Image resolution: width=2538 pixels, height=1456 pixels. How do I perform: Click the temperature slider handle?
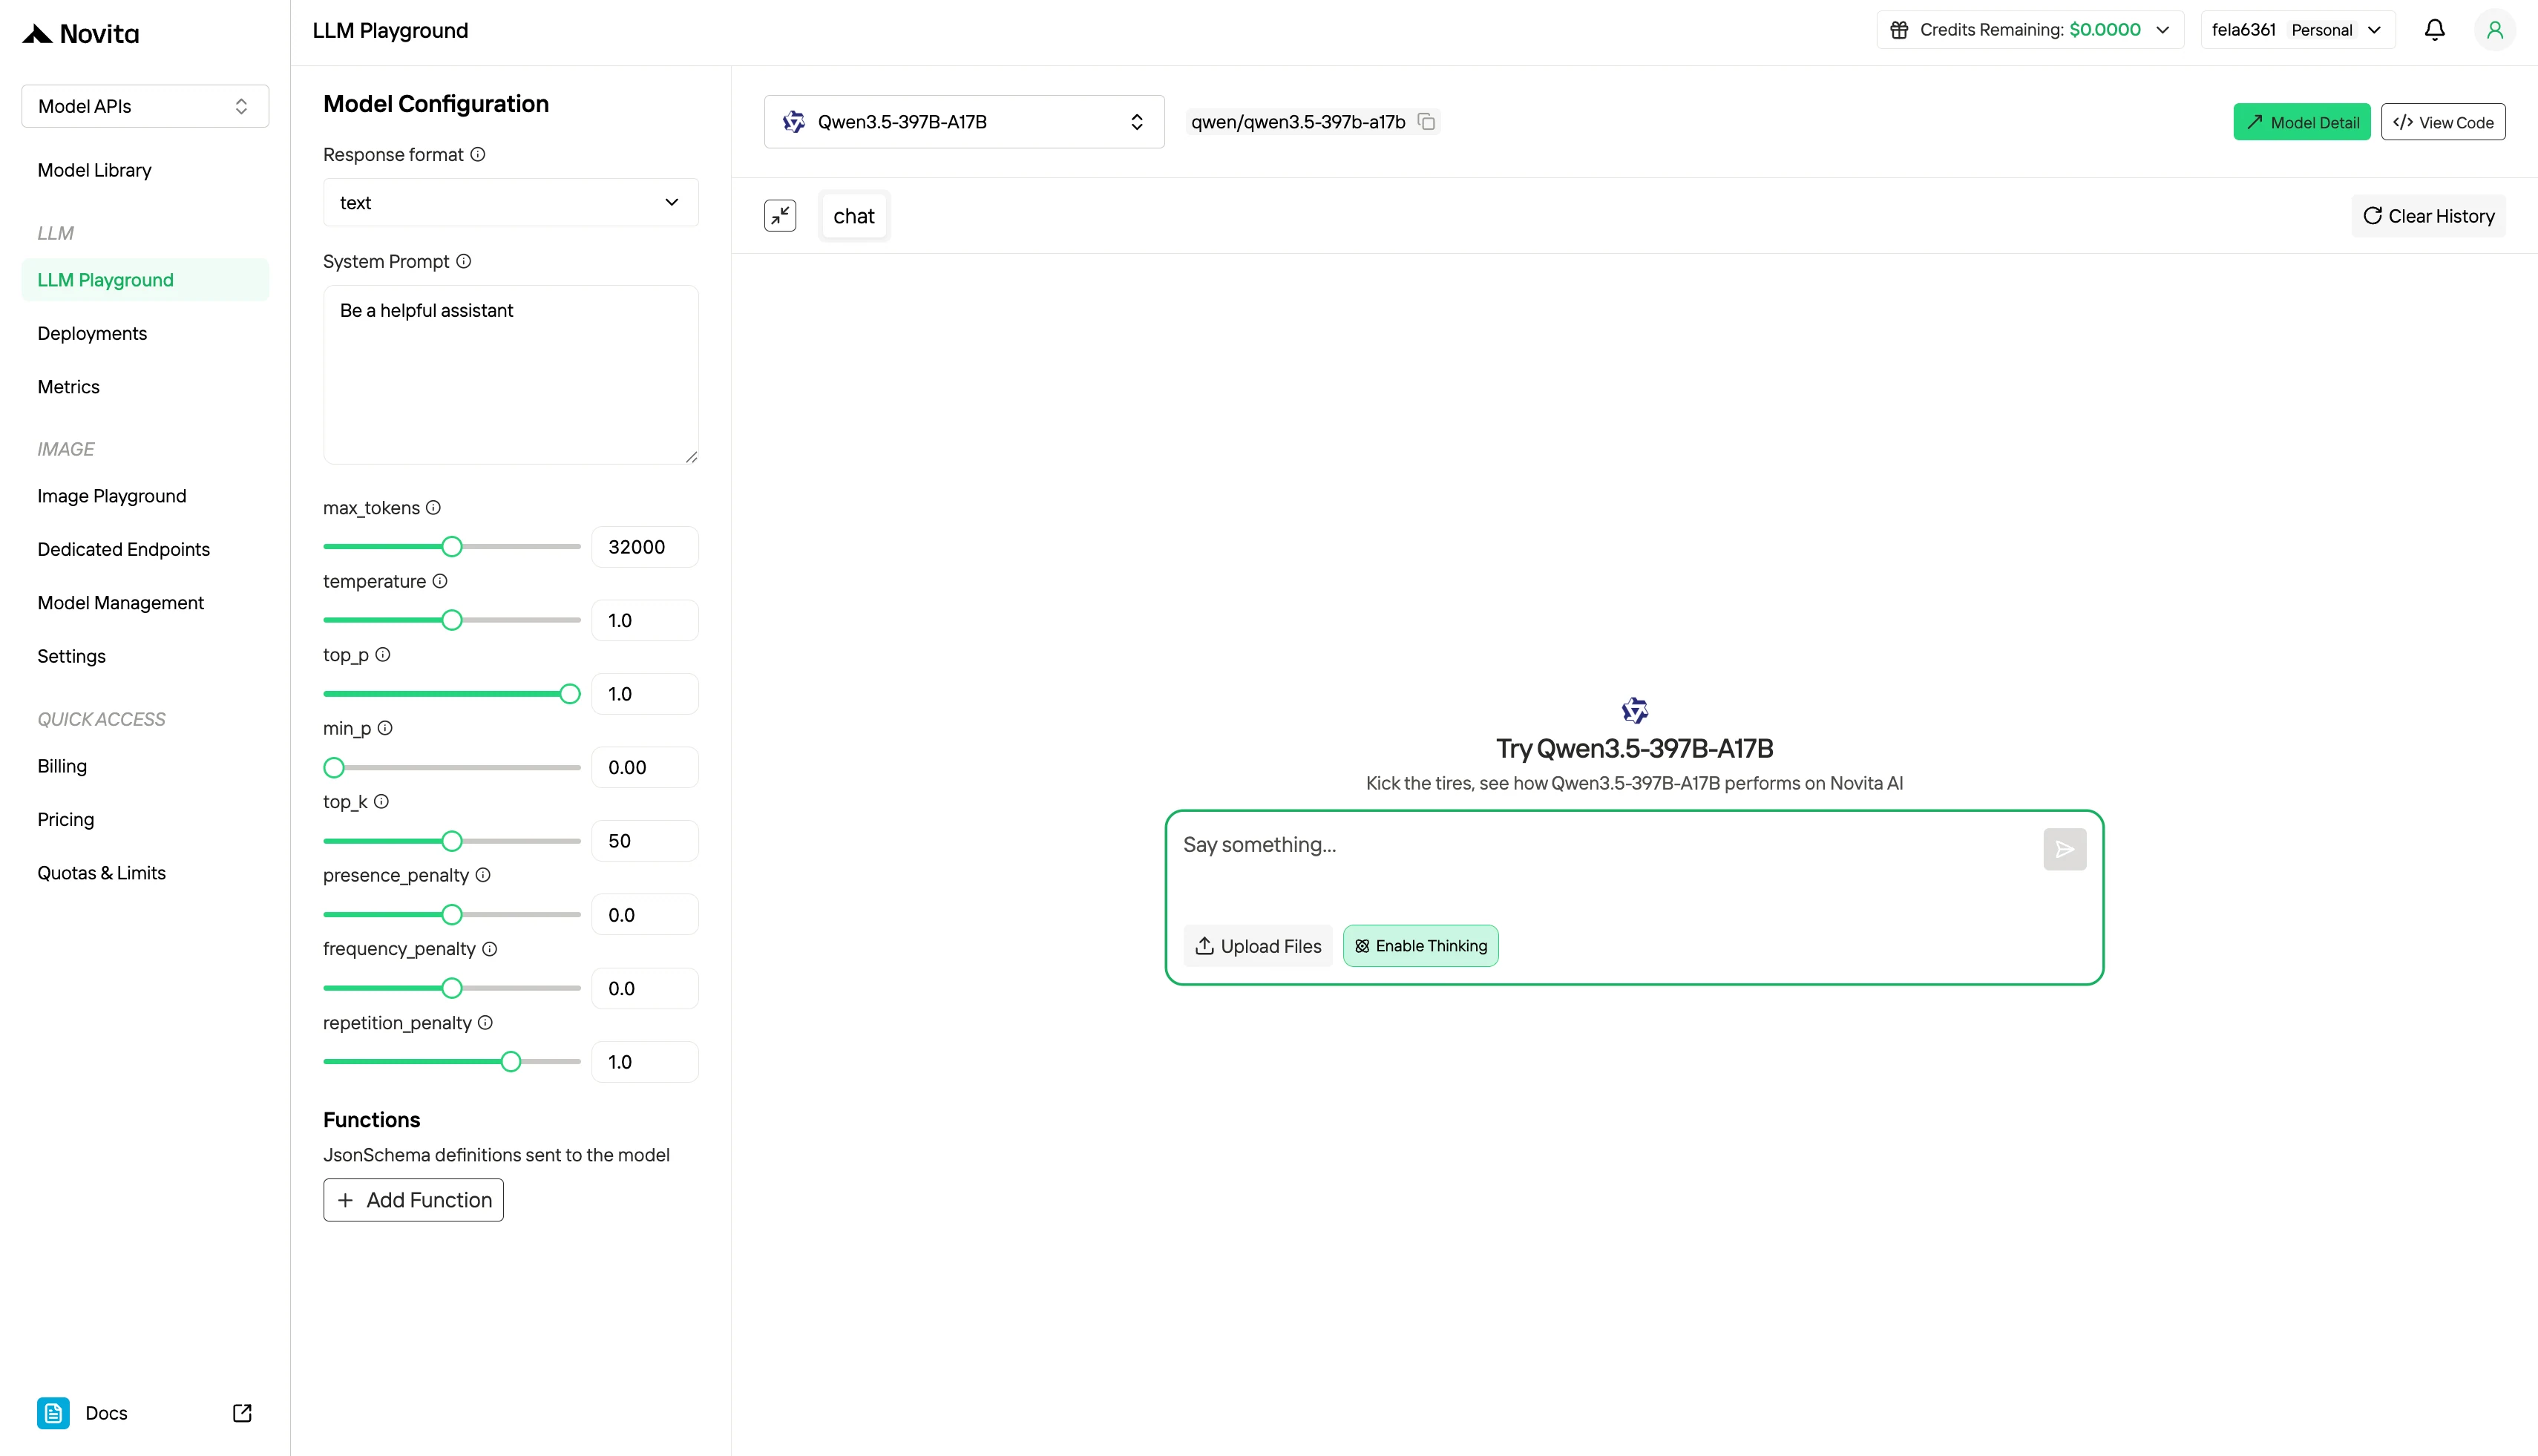coord(452,620)
